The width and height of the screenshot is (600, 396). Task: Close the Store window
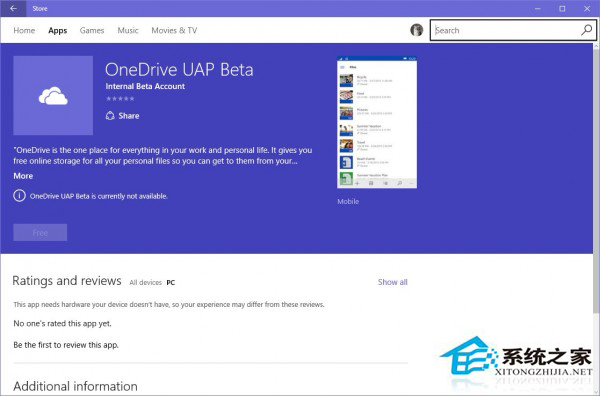point(587,8)
